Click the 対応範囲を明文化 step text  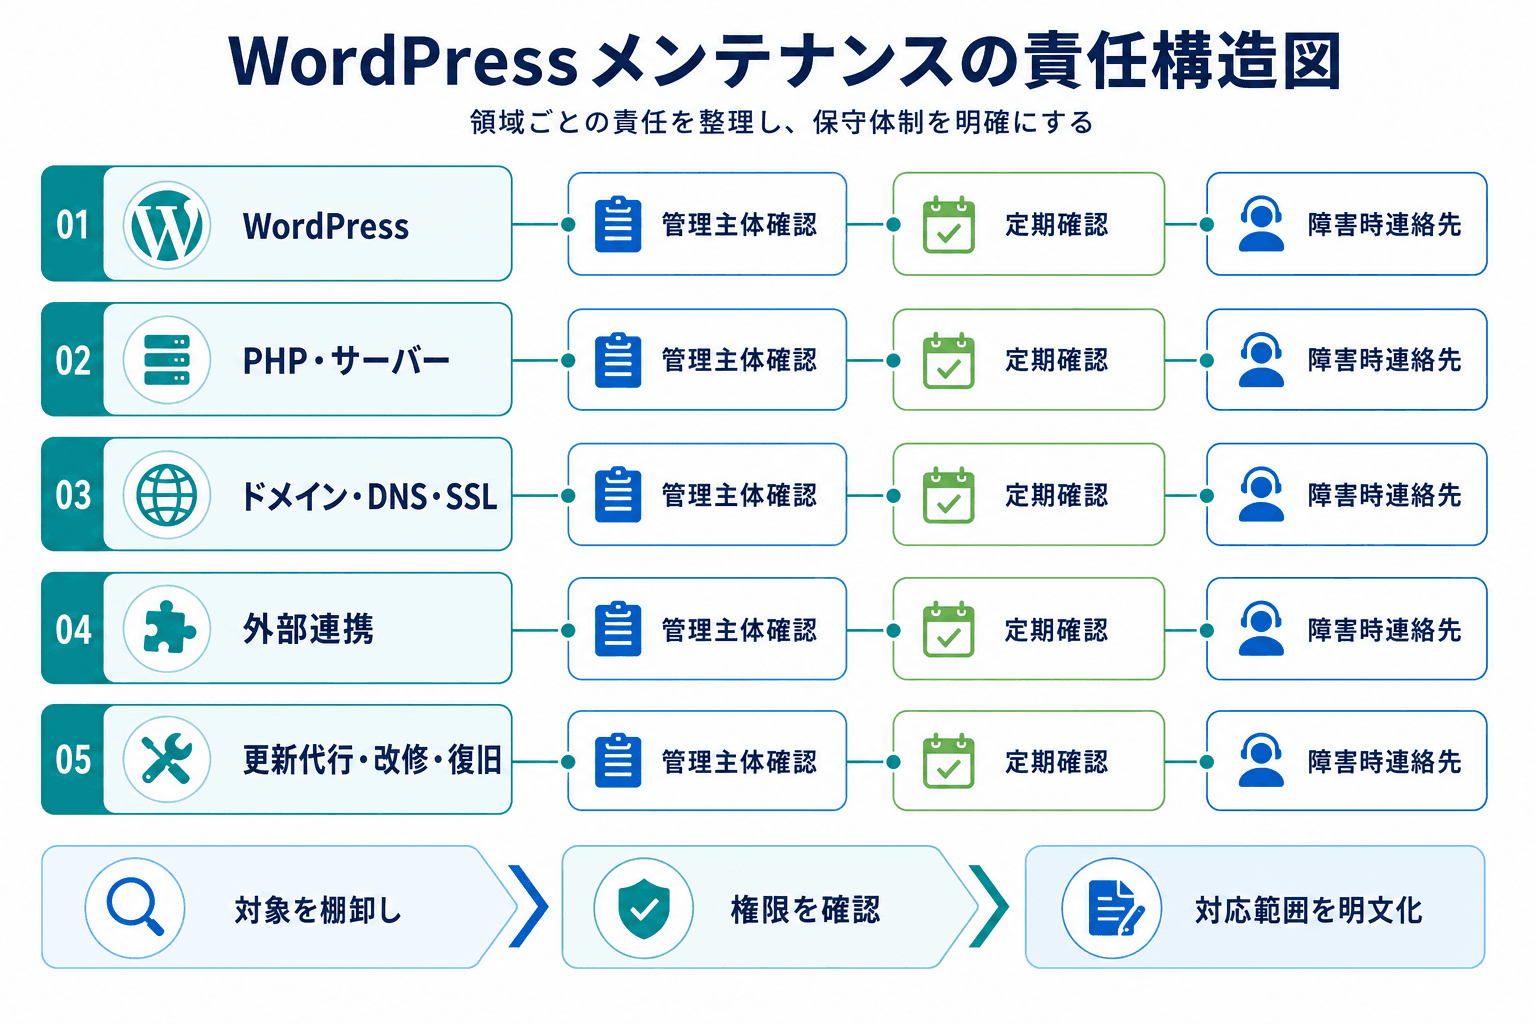[x=1308, y=910]
